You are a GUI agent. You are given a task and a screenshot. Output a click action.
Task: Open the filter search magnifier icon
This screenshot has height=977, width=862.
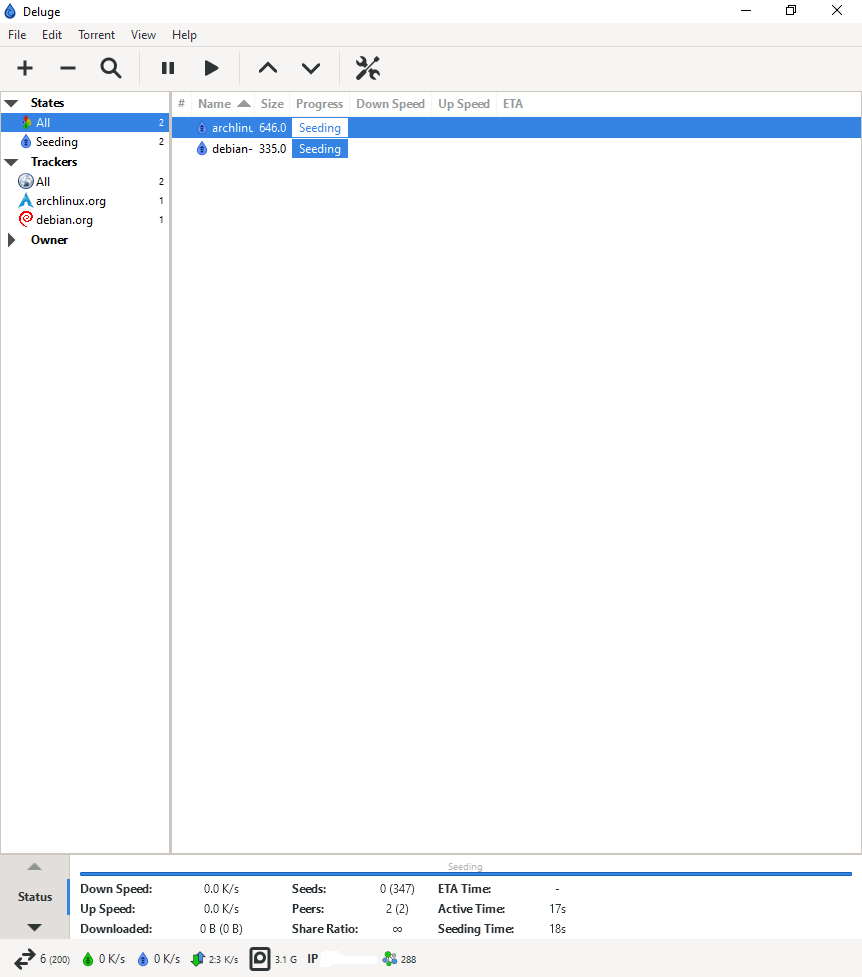[111, 68]
